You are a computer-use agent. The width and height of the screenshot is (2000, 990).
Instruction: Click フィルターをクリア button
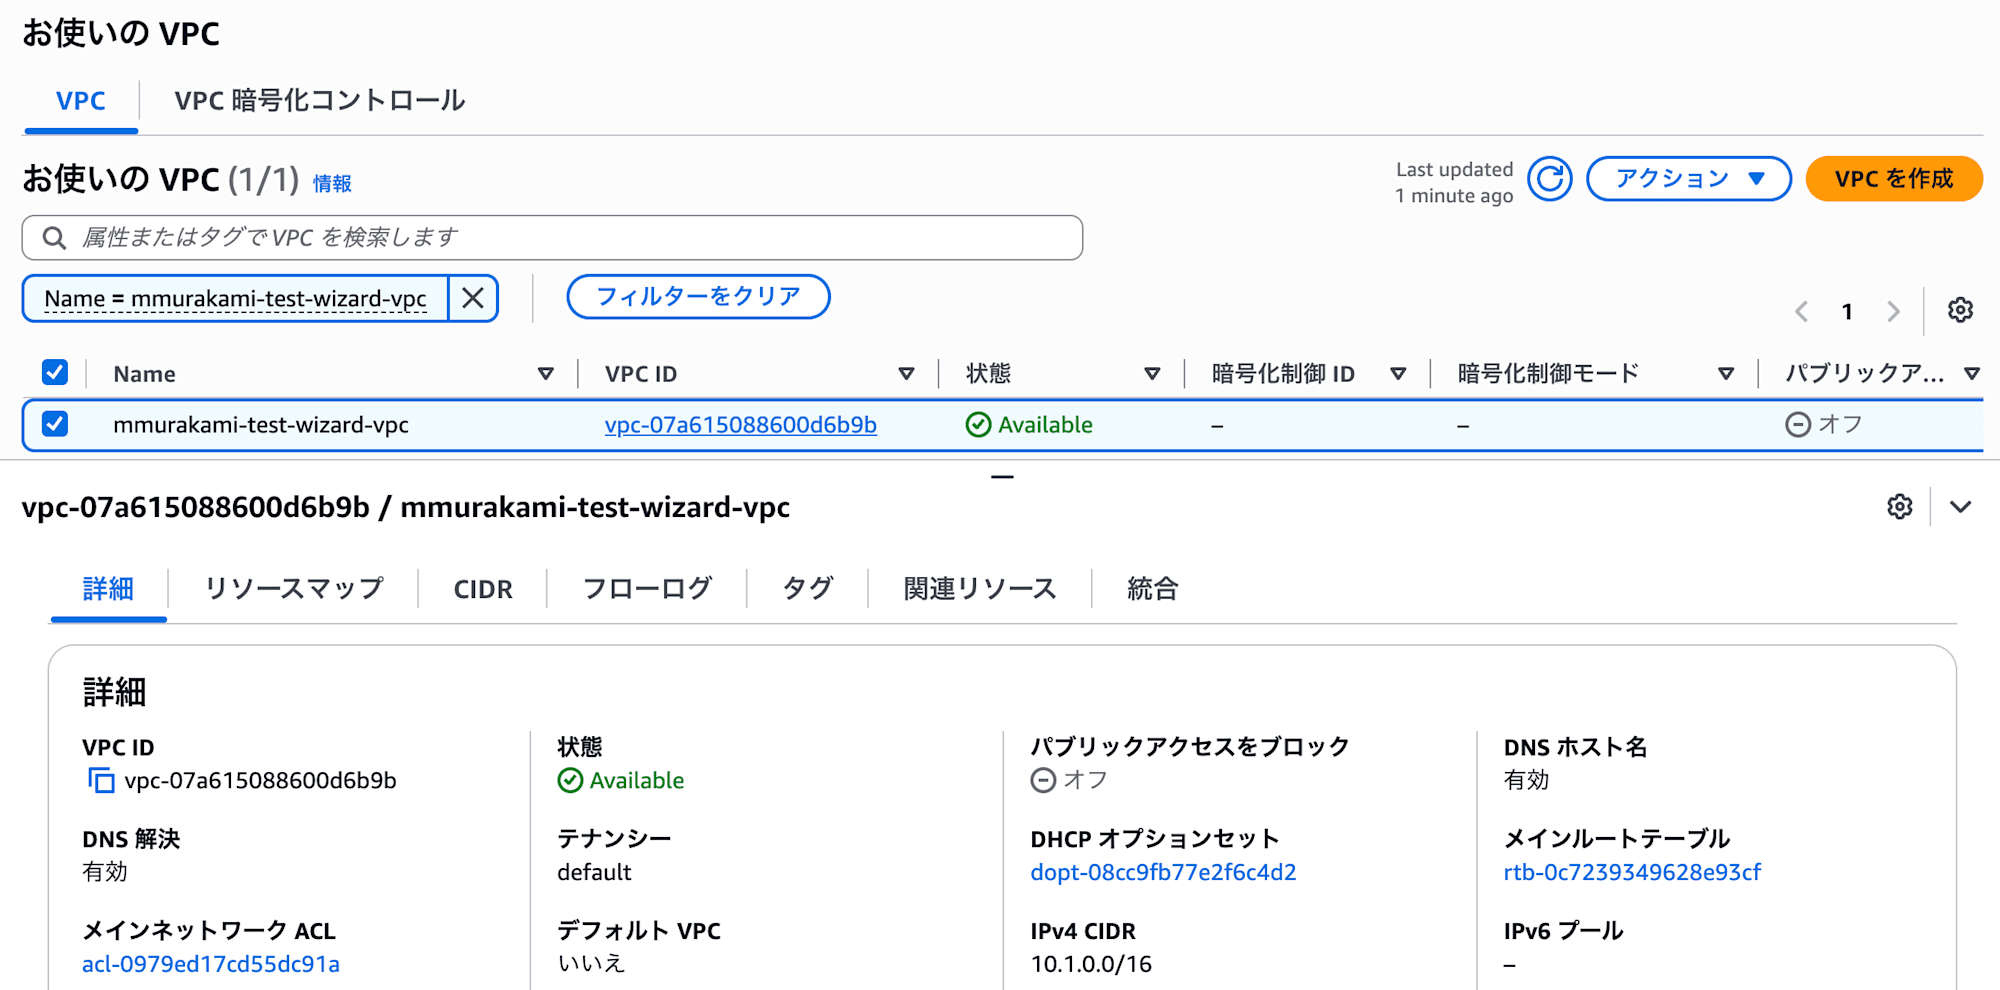tap(698, 297)
